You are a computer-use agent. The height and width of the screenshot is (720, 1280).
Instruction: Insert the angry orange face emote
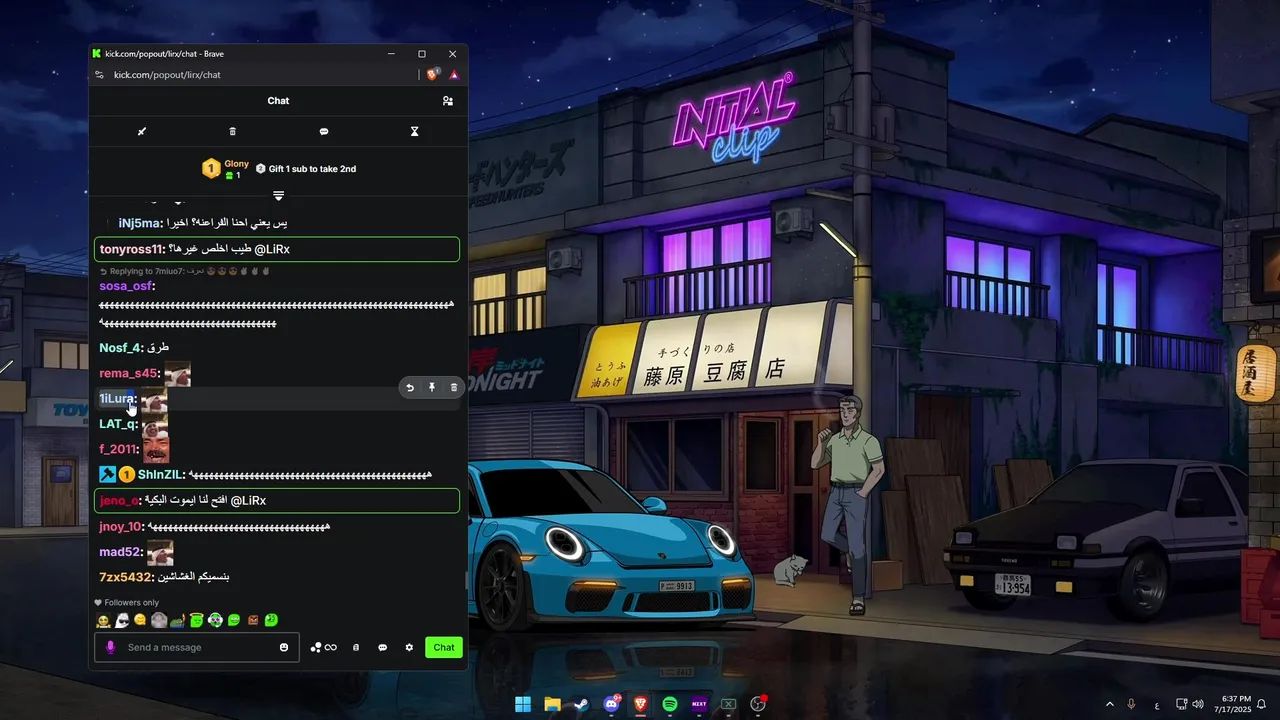click(253, 621)
